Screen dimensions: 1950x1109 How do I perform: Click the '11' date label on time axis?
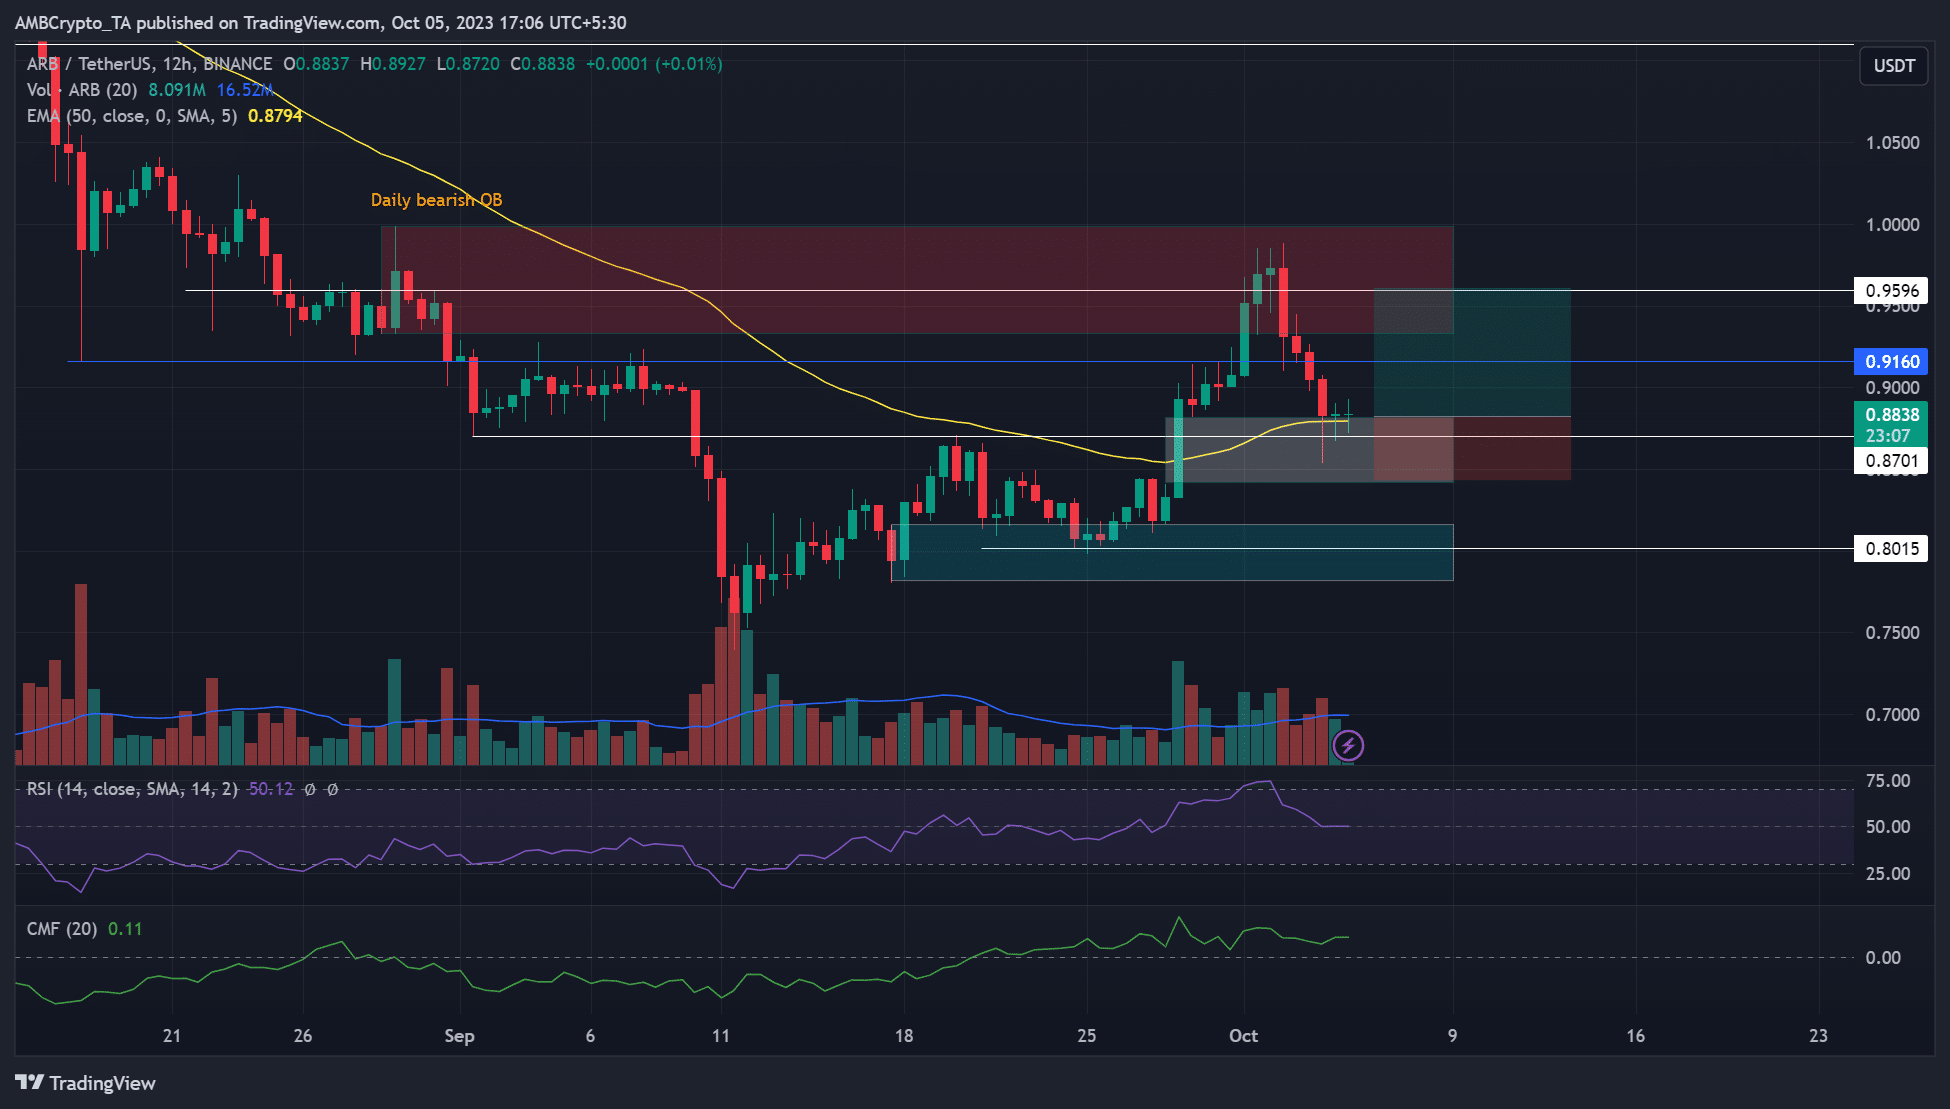tap(721, 1036)
